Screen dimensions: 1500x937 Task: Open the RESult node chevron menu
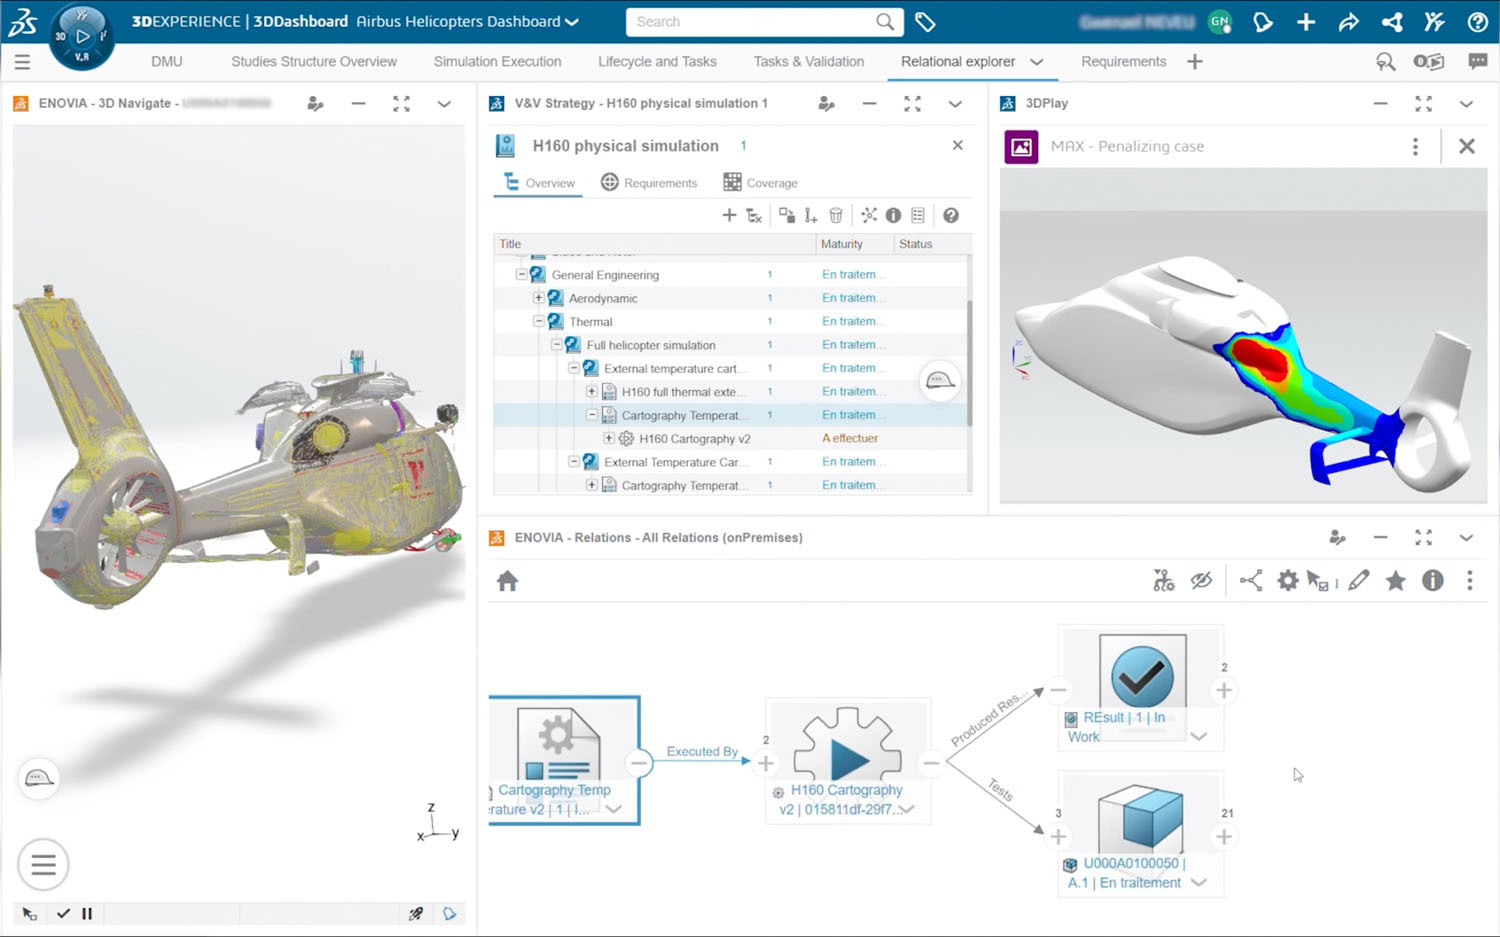click(x=1199, y=737)
